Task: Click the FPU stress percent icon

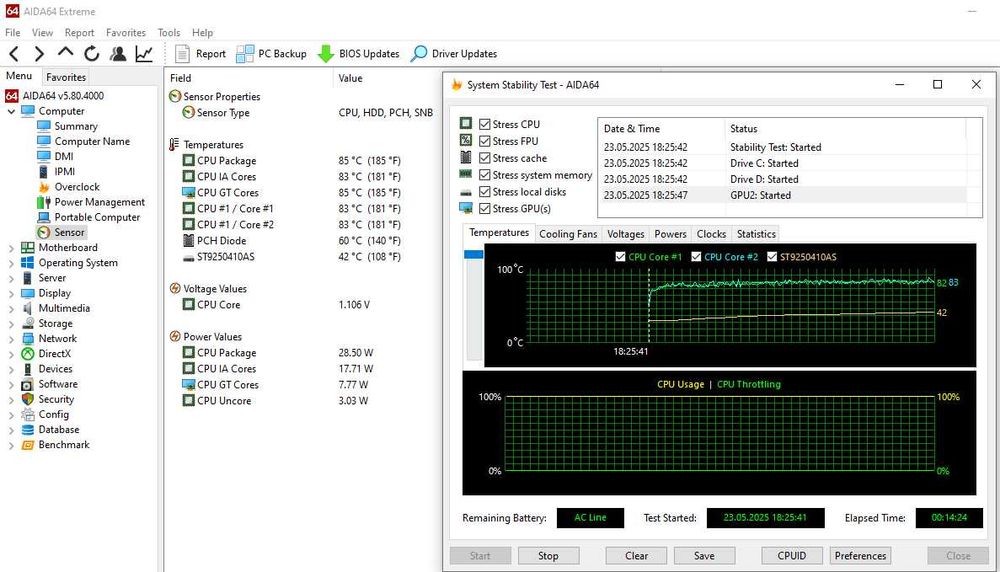Action: pos(466,140)
